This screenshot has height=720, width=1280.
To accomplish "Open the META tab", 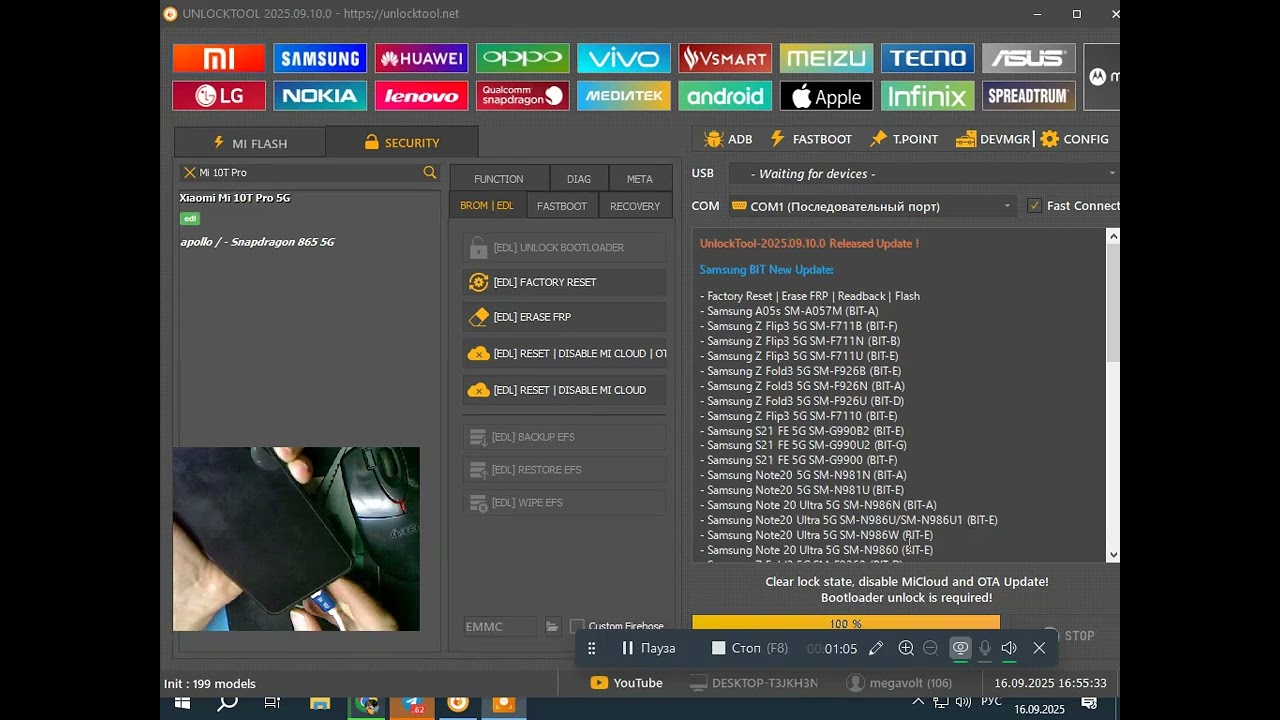I will click(640, 179).
